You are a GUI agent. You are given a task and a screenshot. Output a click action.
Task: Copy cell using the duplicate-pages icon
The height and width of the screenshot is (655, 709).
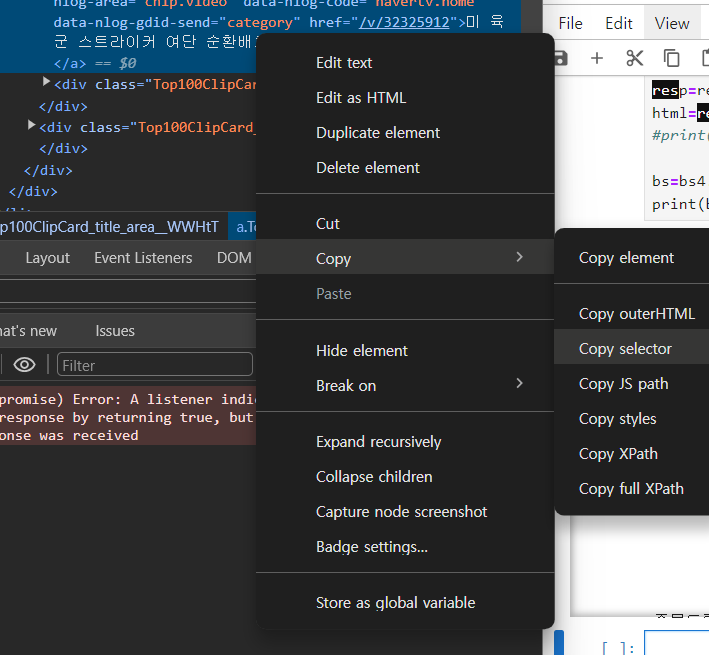[x=671, y=58]
